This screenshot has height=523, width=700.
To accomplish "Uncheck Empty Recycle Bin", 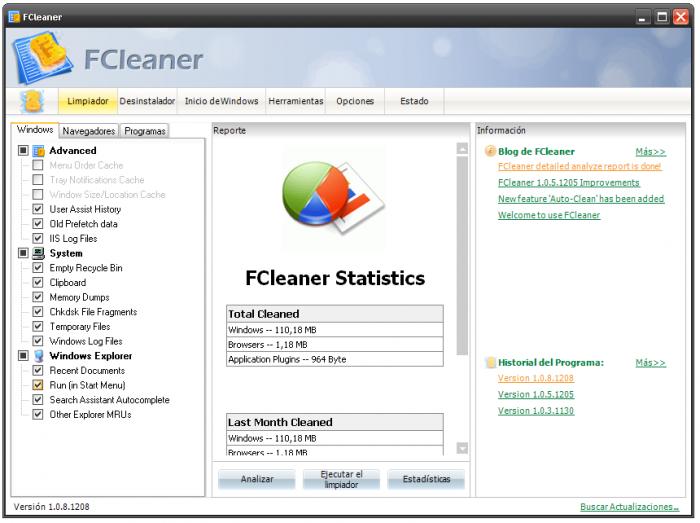I will (38, 268).
